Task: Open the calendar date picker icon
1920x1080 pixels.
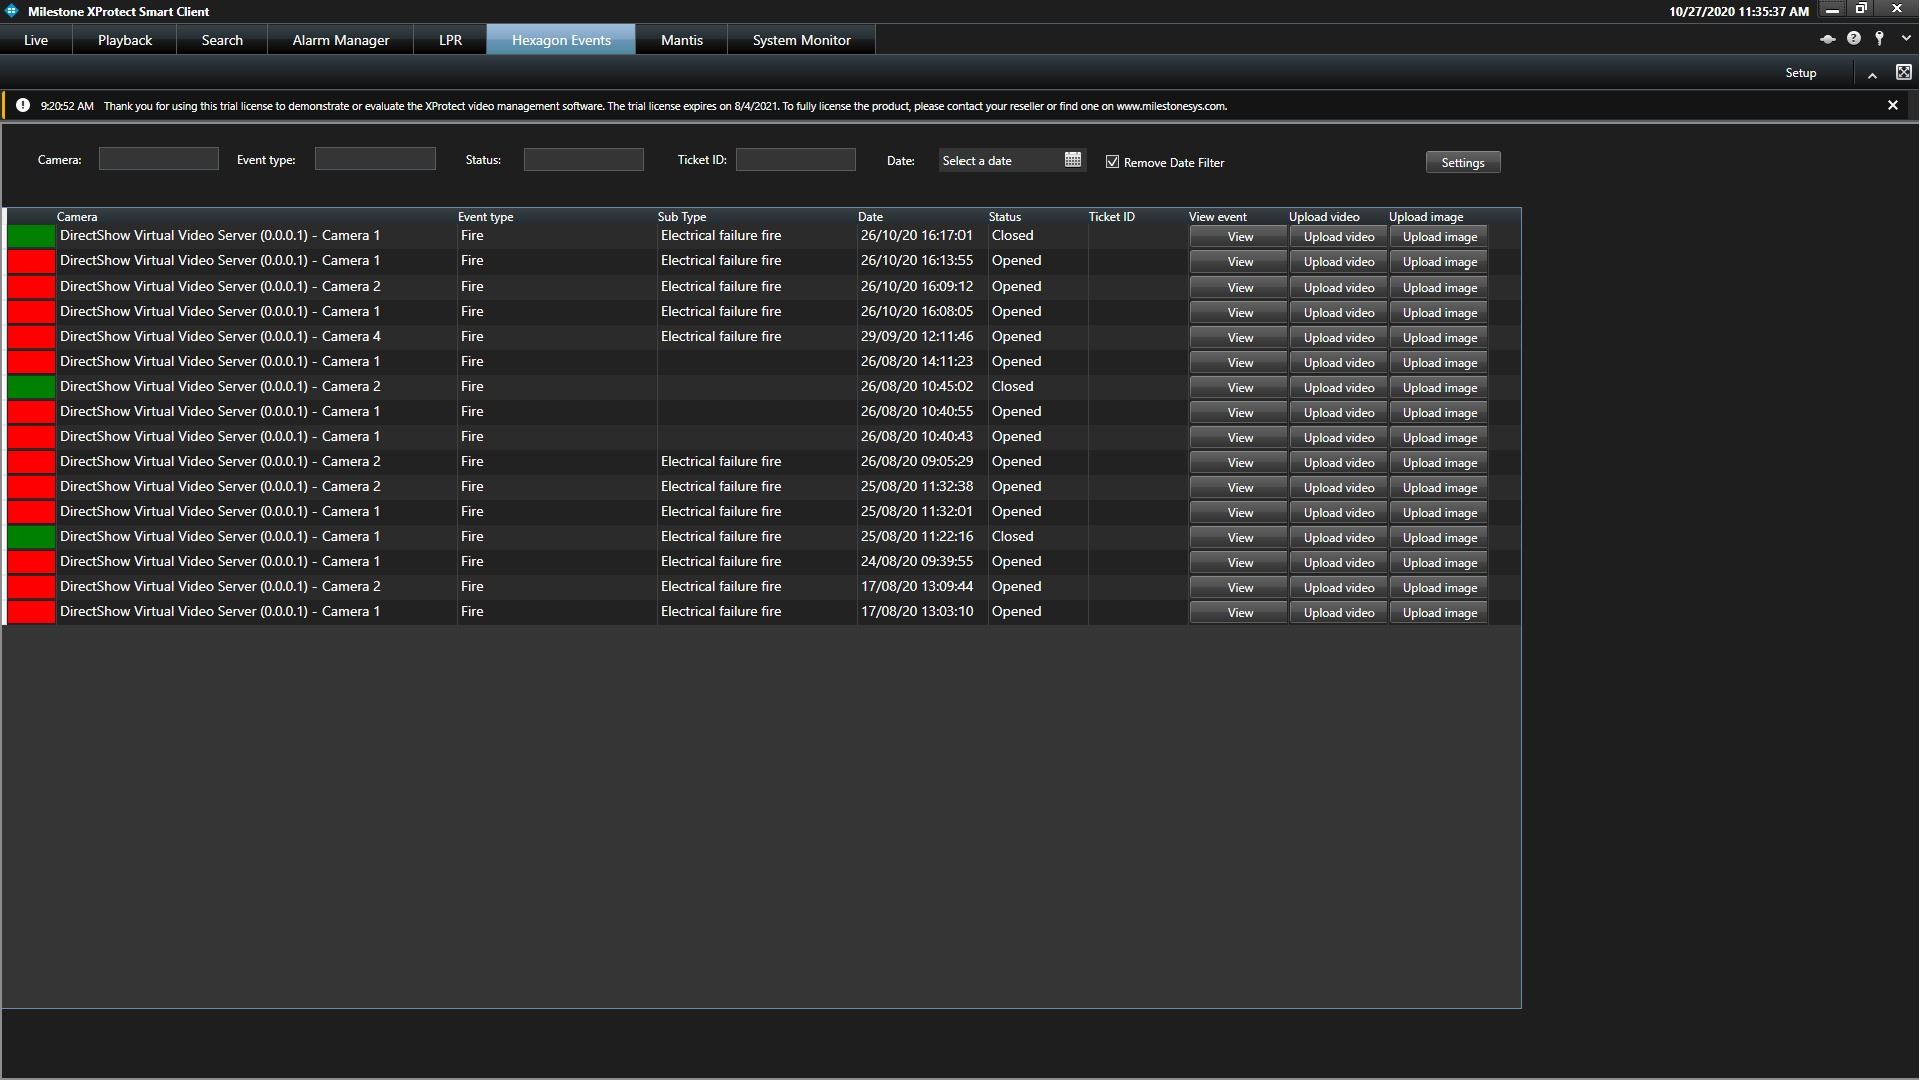Action: [1073, 160]
